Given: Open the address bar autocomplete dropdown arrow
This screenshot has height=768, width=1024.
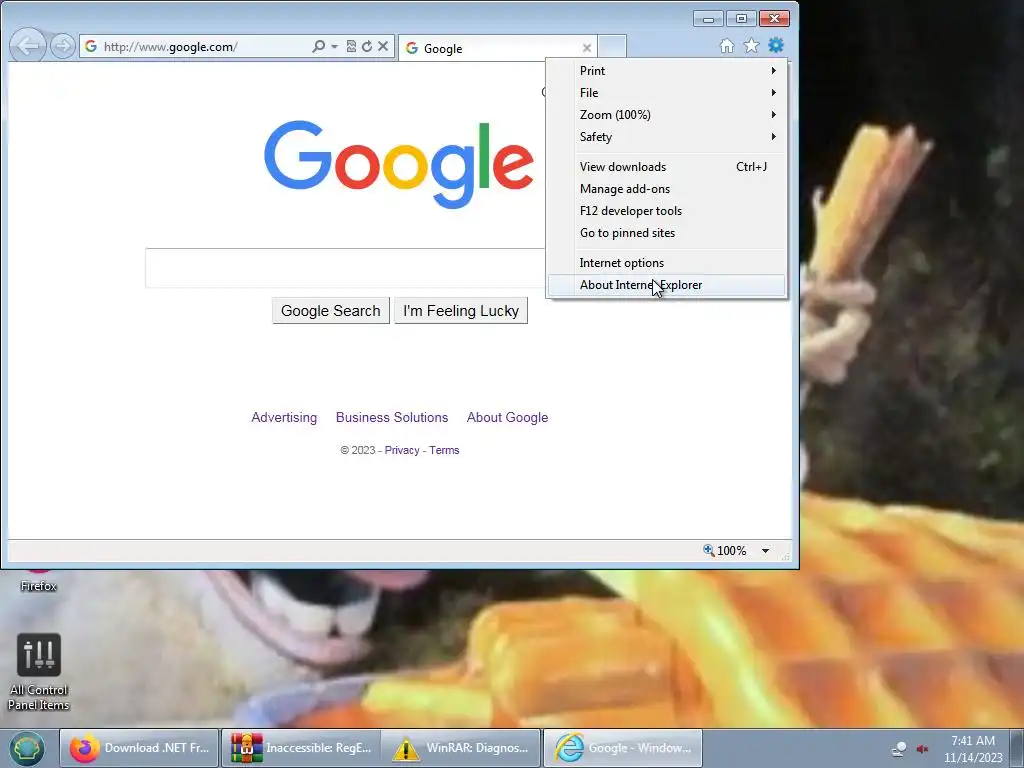Looking at the screenshot, I should (x=334, y=46).
